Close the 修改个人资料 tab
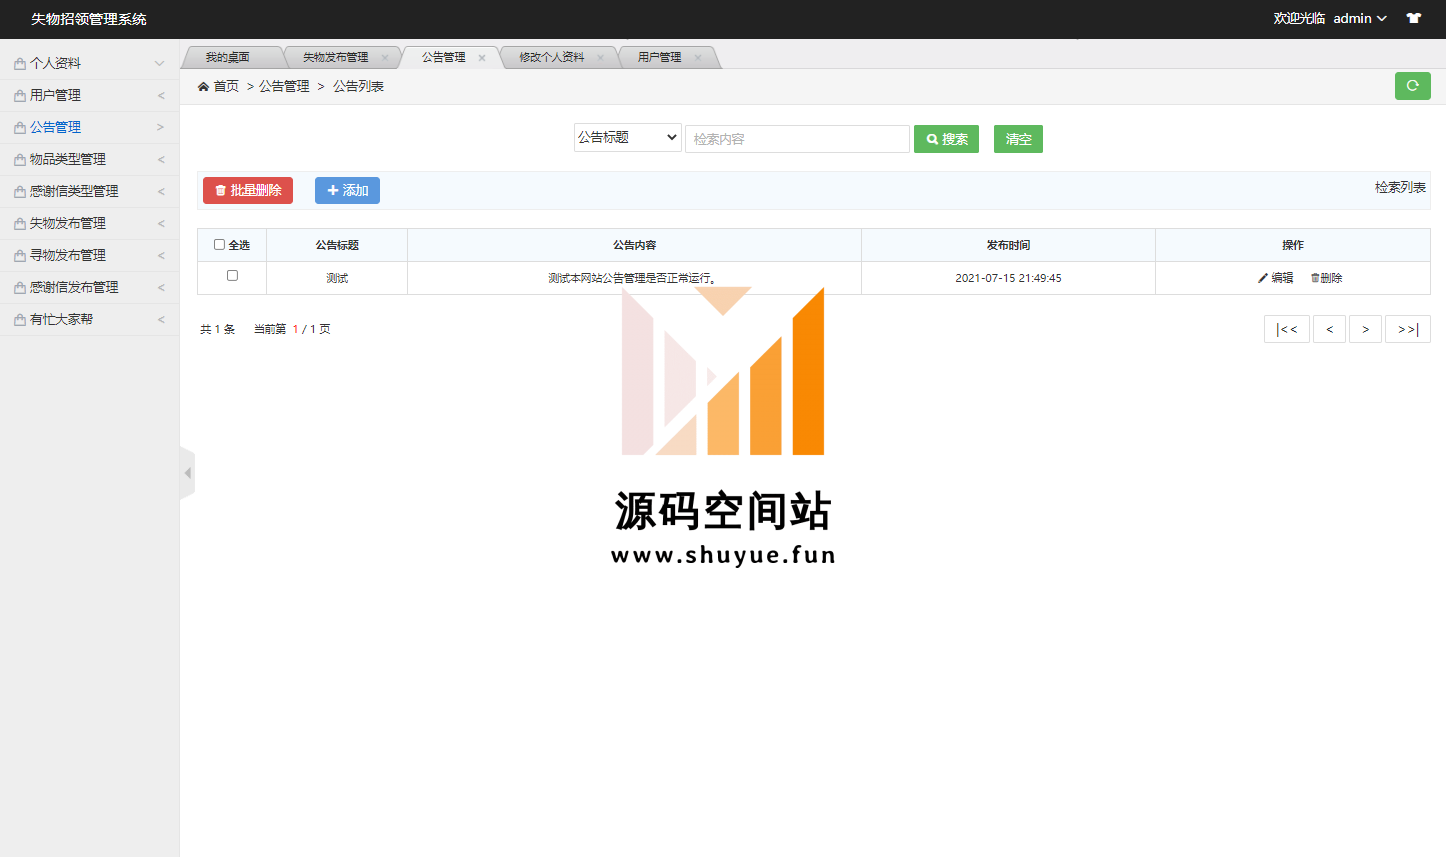The image size is (1446, 857). (x=600, y=58)
